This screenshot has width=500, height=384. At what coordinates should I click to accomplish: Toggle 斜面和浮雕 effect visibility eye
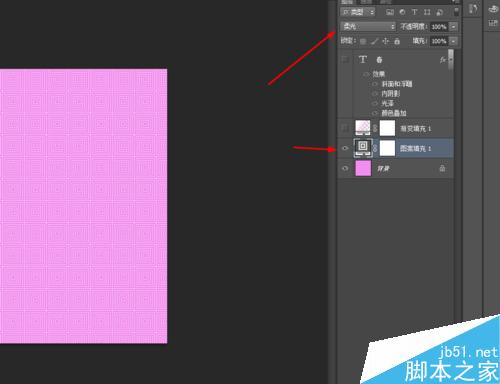coord(375,84)
